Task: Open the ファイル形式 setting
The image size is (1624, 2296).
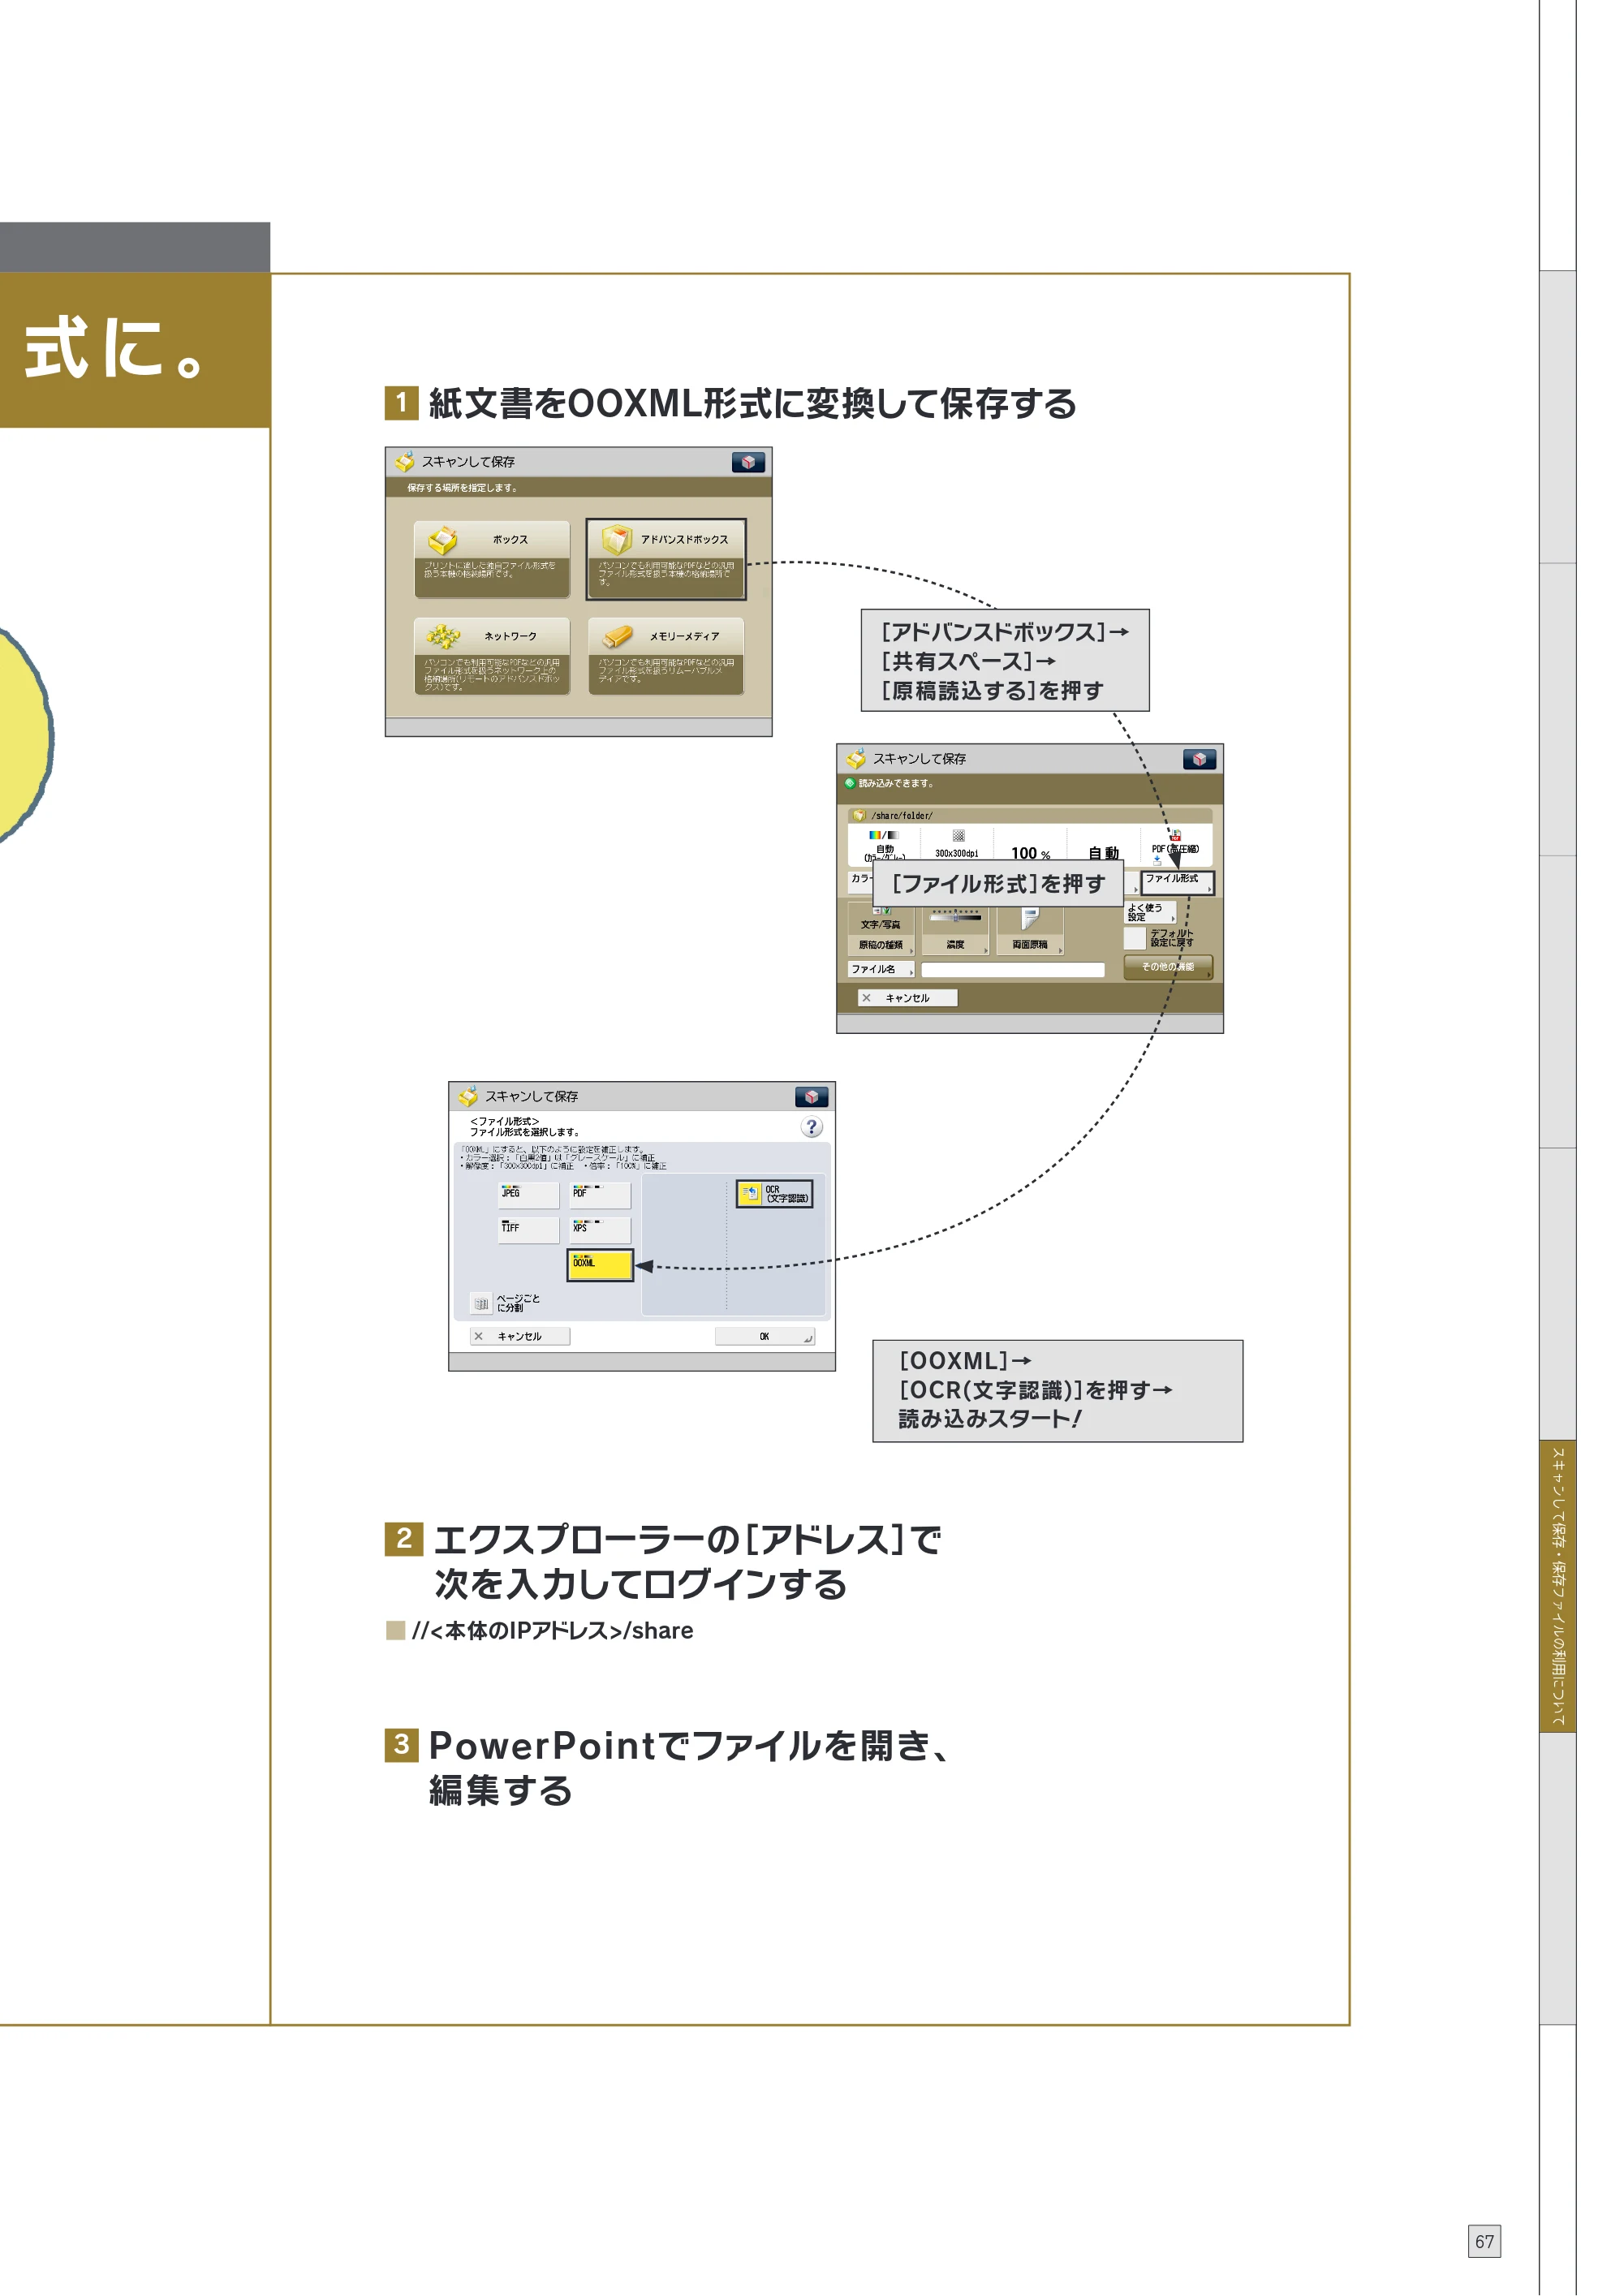Action: pos(1177,882)
